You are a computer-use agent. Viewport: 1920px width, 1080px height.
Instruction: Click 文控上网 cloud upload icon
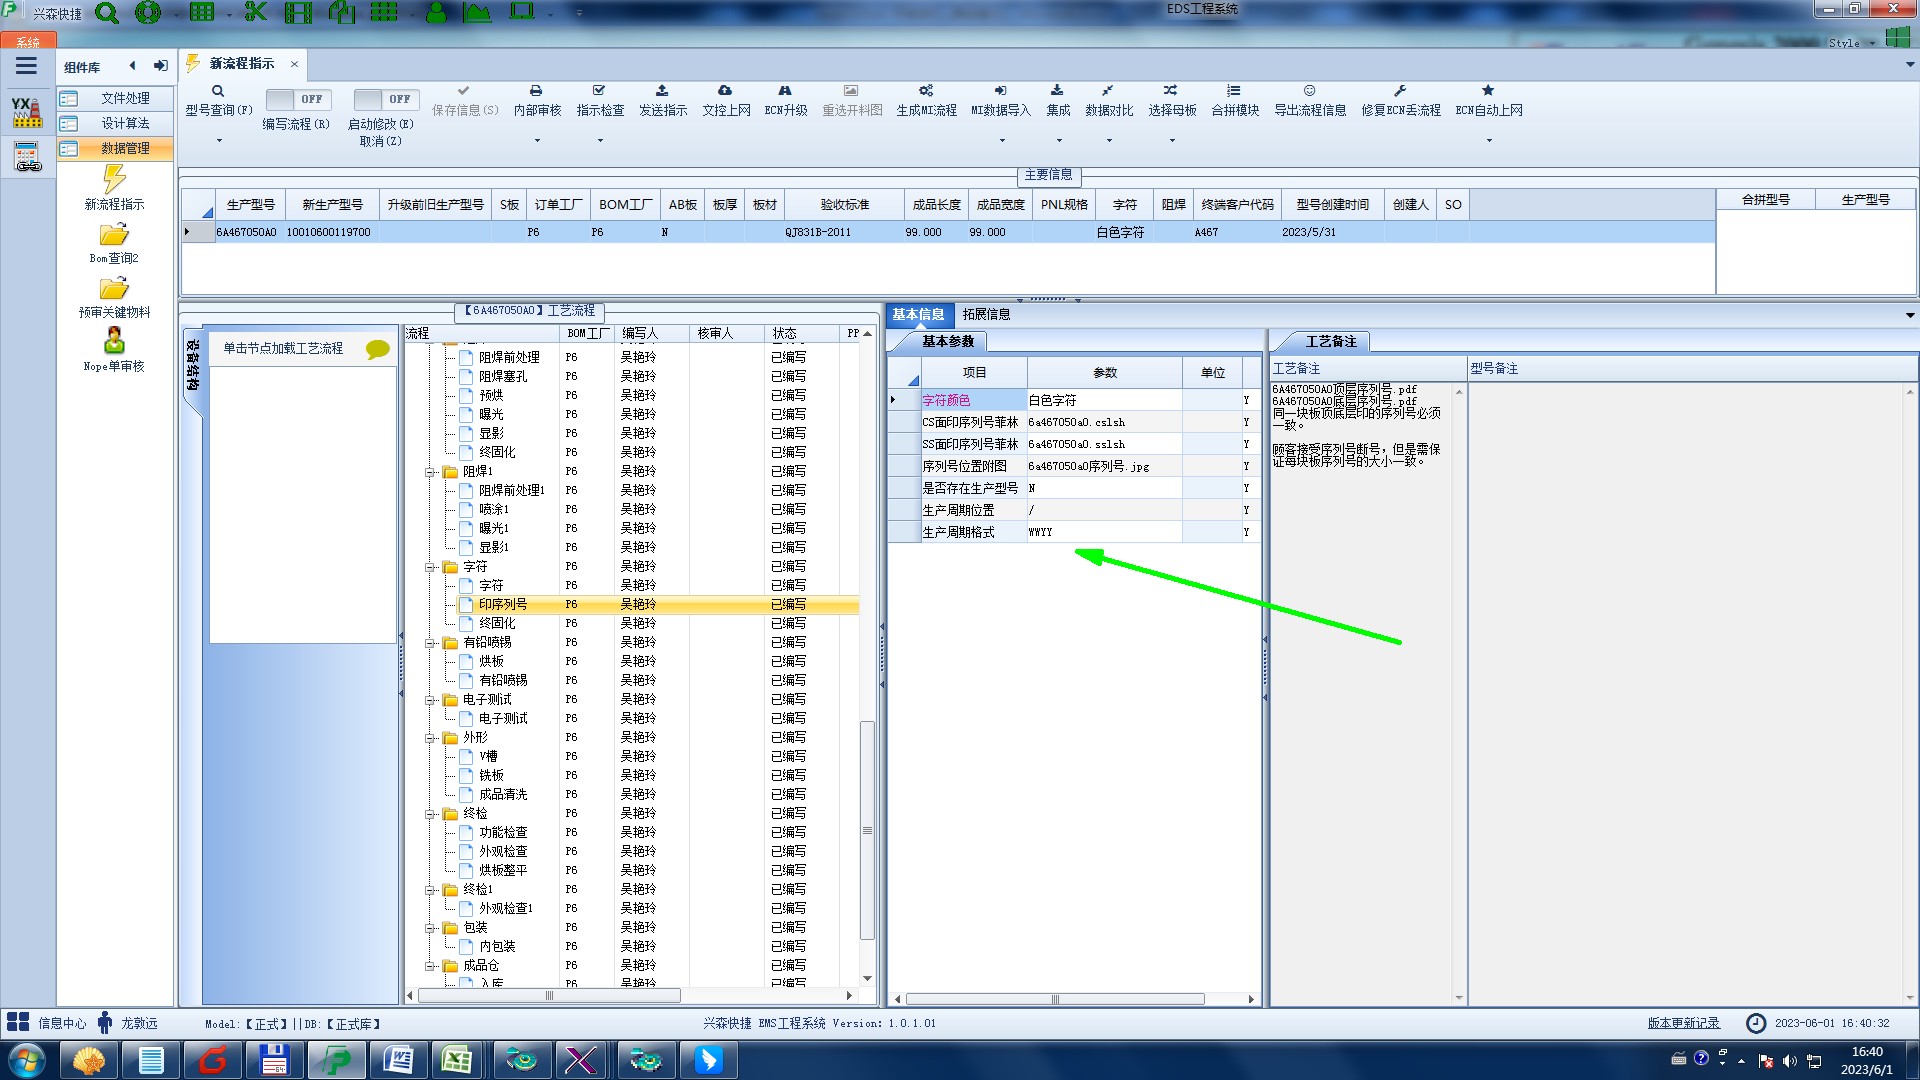725,91
